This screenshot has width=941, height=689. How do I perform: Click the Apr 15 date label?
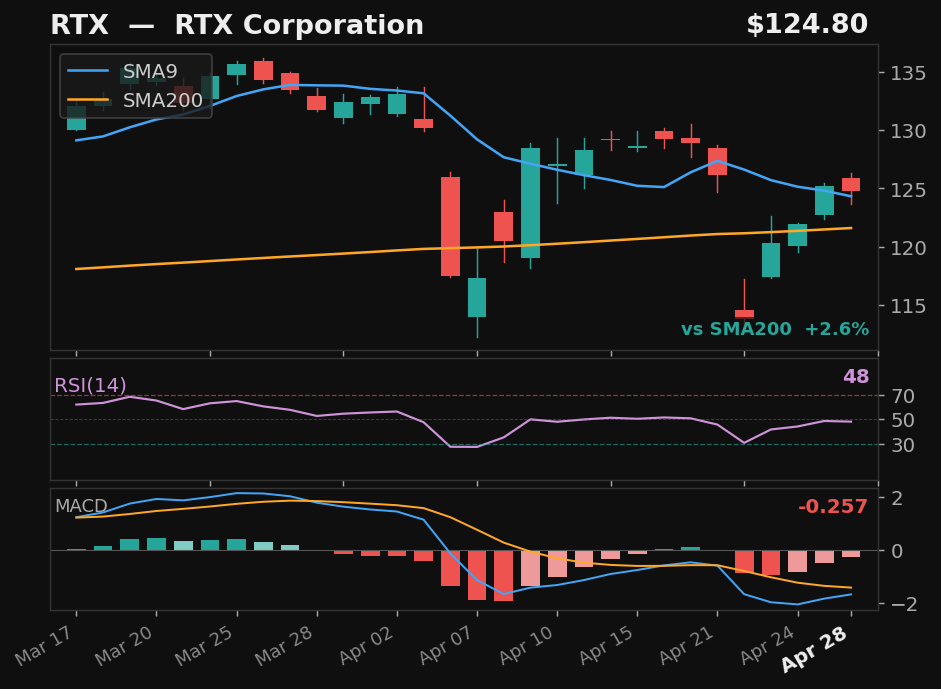[x=607, y=645]
